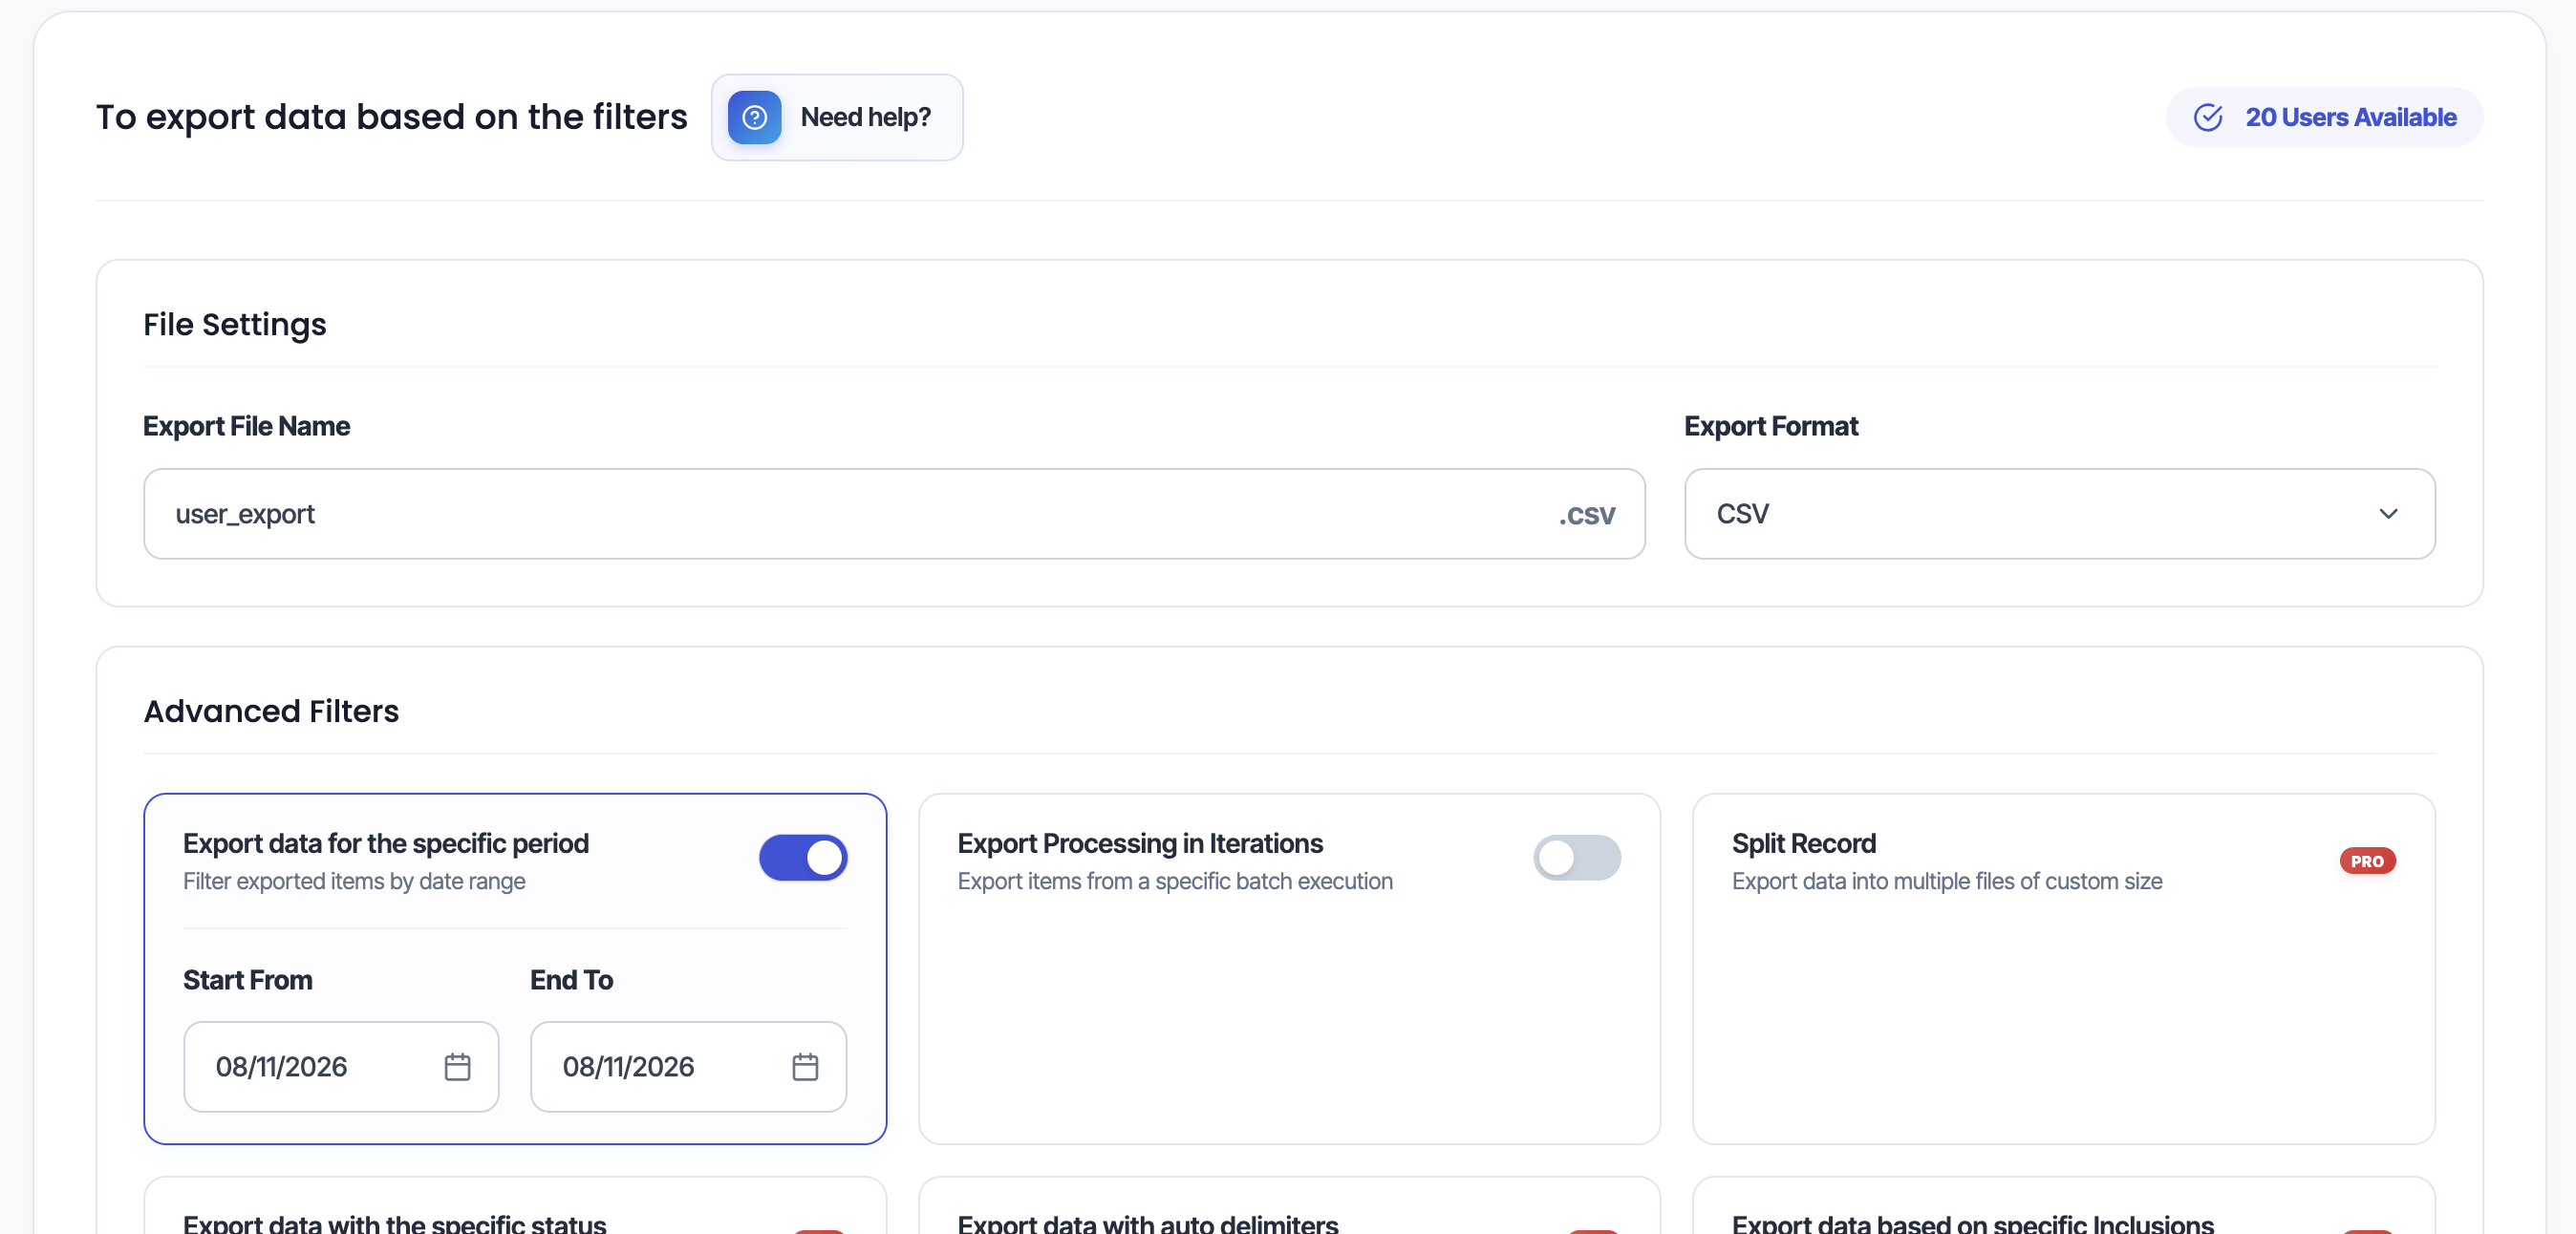The image size is (2576, 1234).
Task: Disable Export data for the specific period toggle
Action: pyautogui.click(x=803, y=858)
